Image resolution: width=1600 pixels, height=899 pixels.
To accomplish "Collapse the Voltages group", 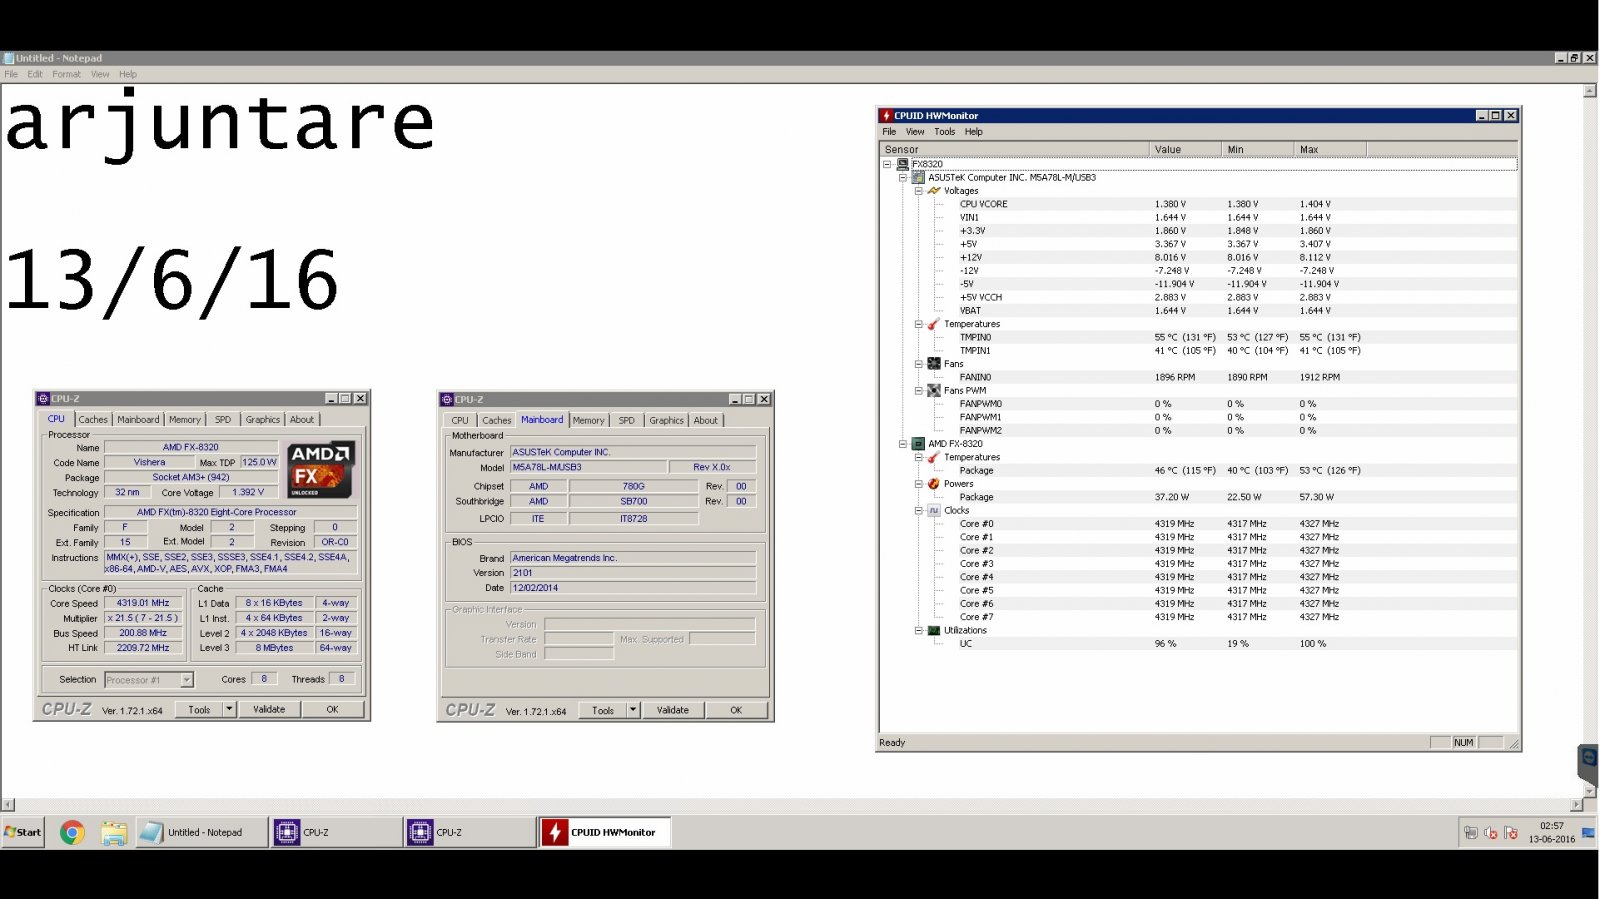I will [x=919, y=191].
